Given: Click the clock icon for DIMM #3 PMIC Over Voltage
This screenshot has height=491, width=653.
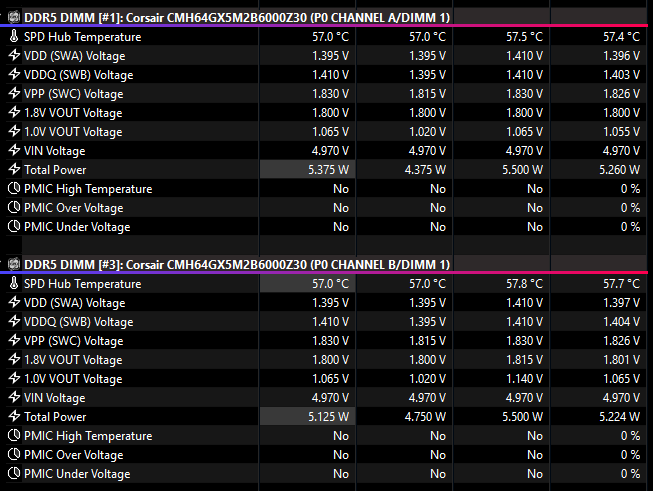Looking at the screenshot, I should click(x=14, y=454).
